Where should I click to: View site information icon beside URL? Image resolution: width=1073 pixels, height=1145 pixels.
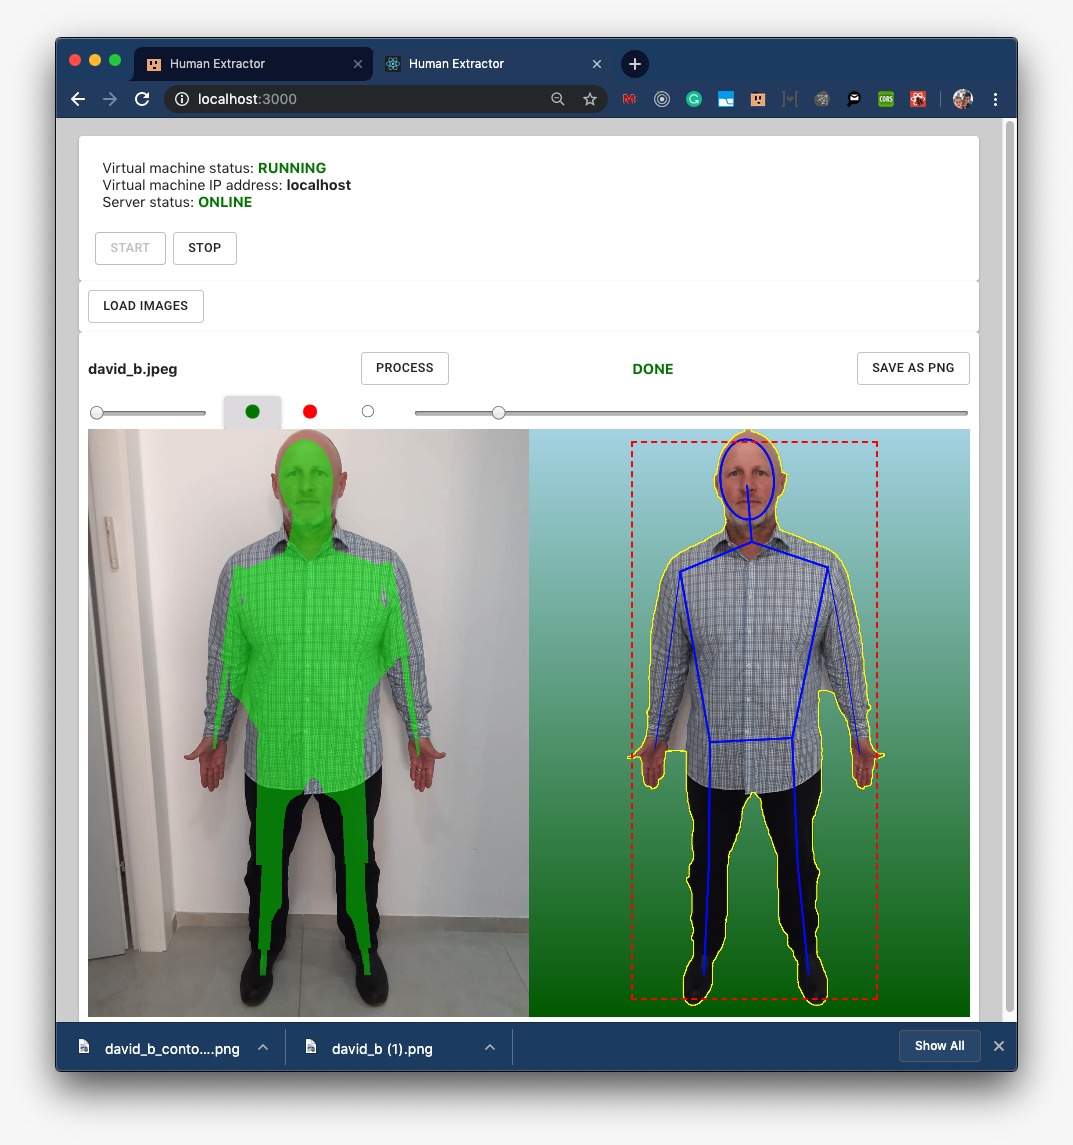[x=182, y=99]
